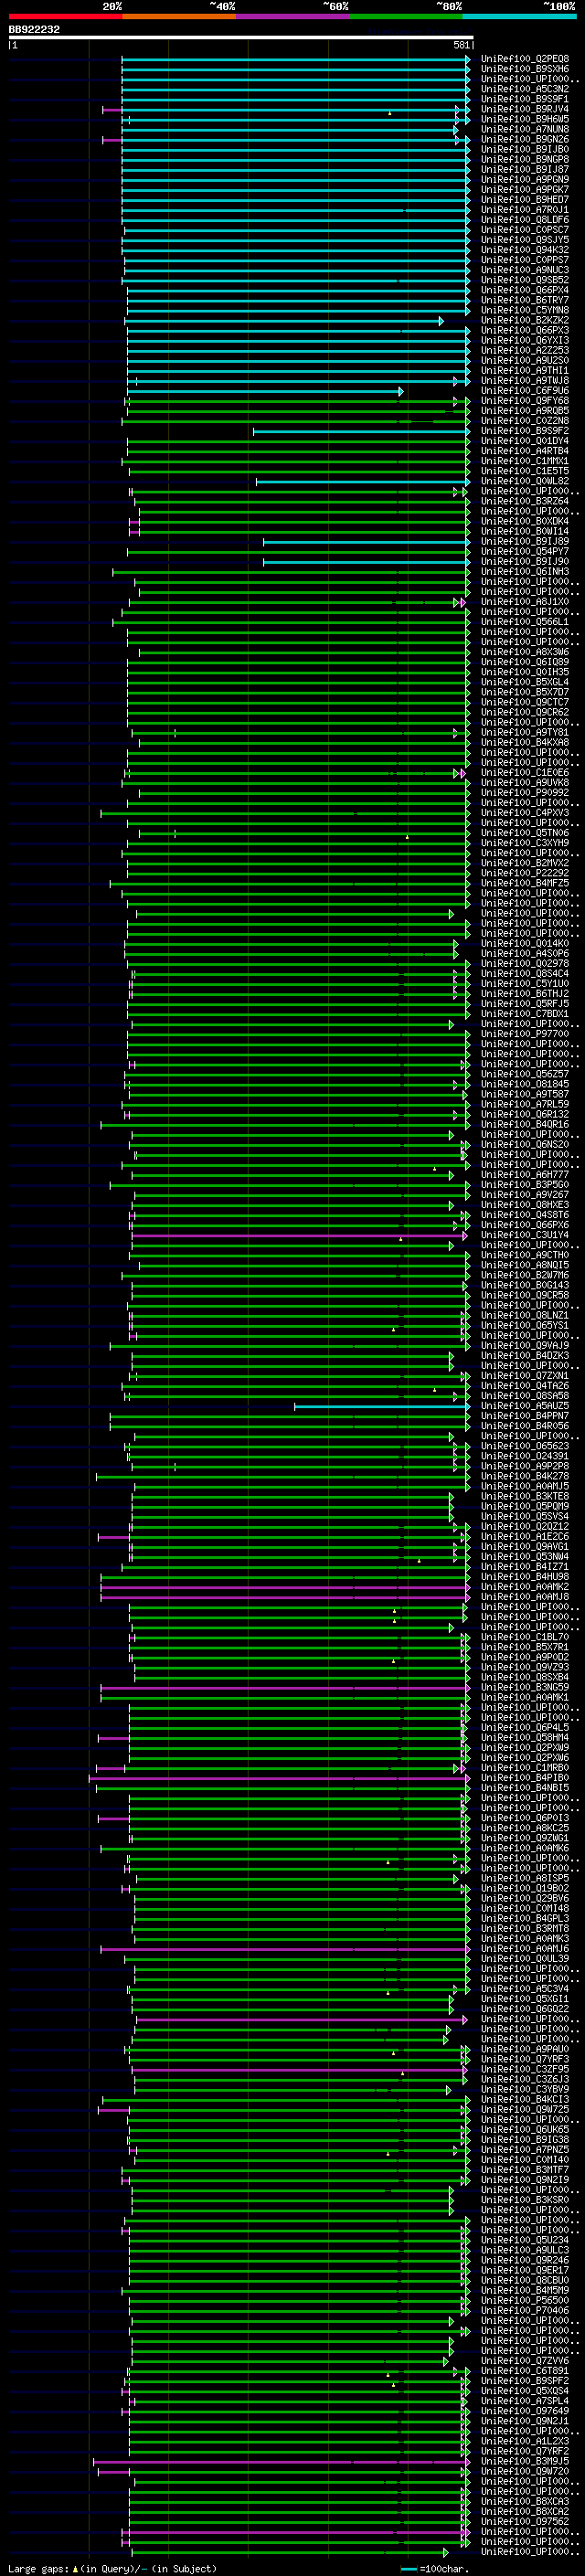Select the UniRef100_B5XGL4 entry
Image resolution: width=585 pixels, height=2576 pixels.
[x=524, y=682]
